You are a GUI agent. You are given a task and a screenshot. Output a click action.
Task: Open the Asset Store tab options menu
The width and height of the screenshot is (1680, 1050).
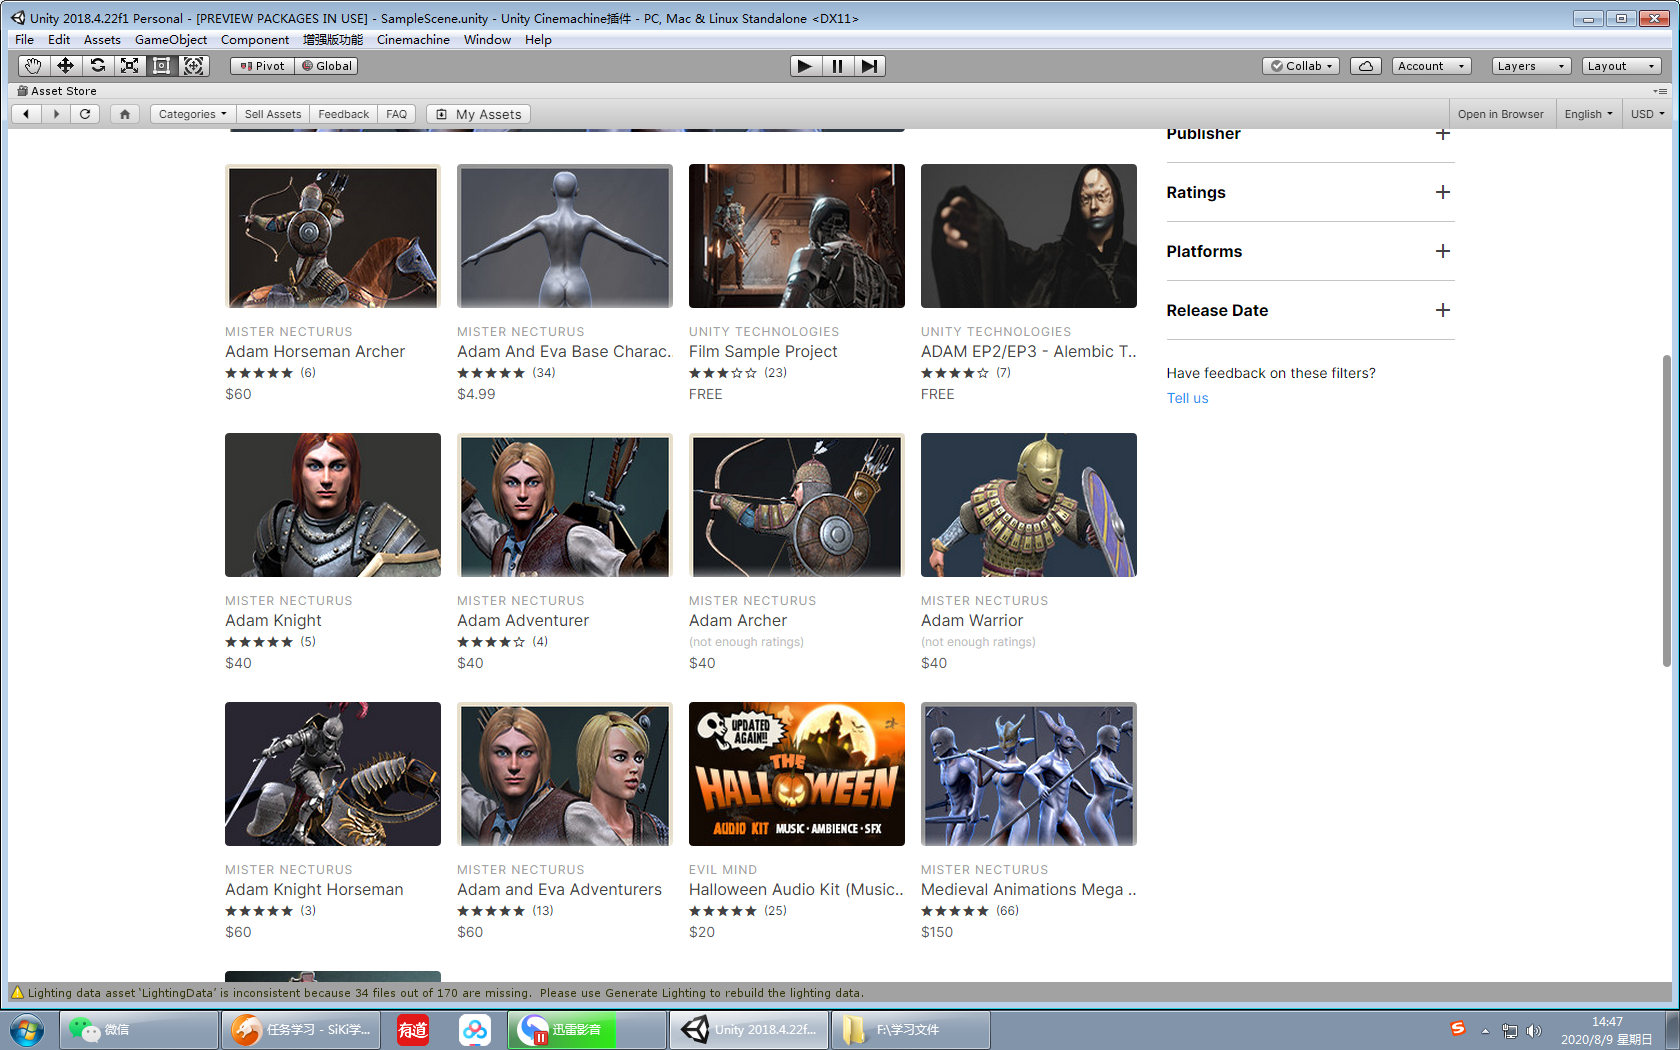pos(1661,91)
